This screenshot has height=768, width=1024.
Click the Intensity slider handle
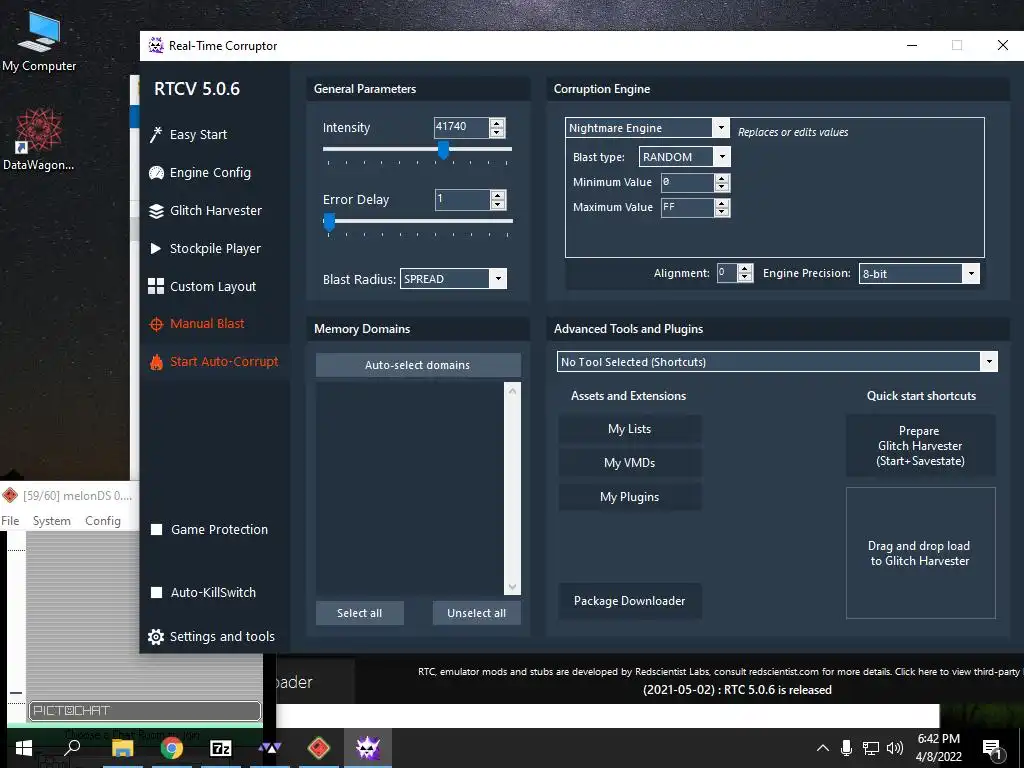(443, 150)
